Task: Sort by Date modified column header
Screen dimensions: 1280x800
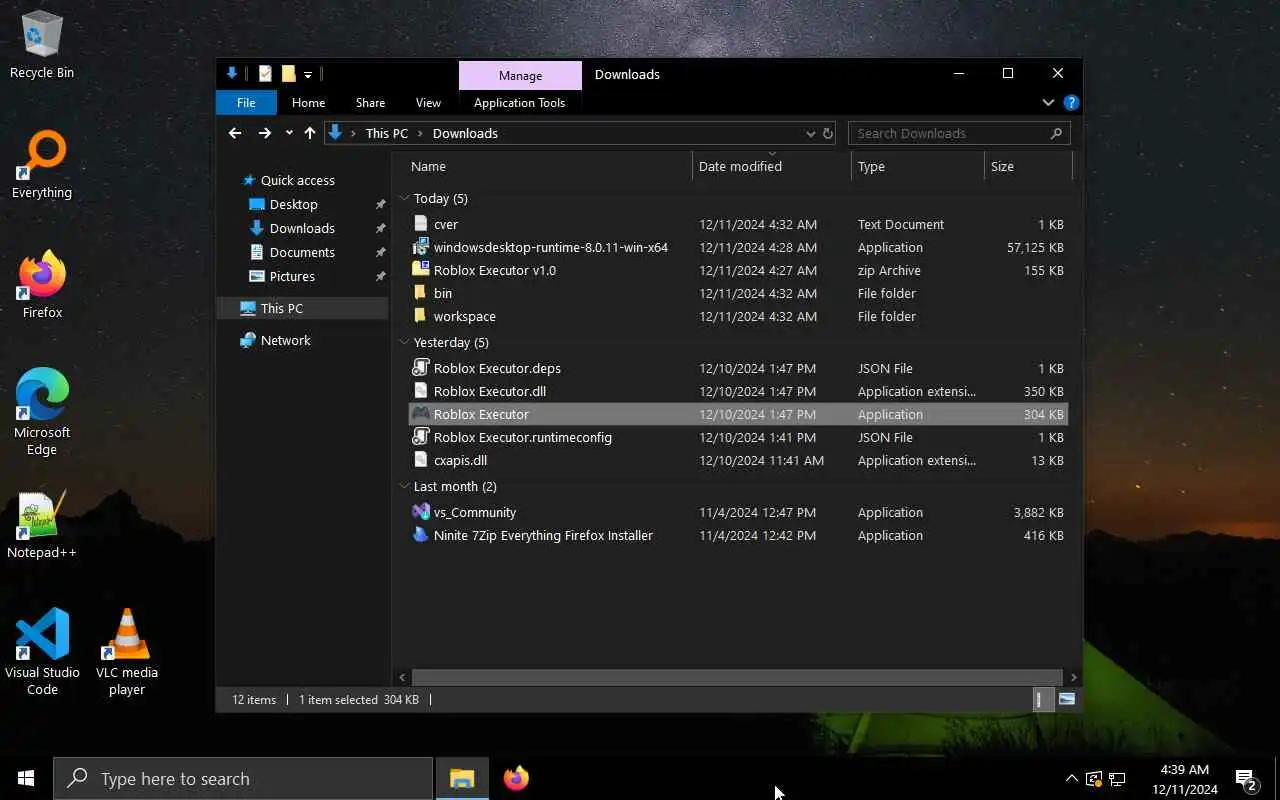Action: (771, 166)
